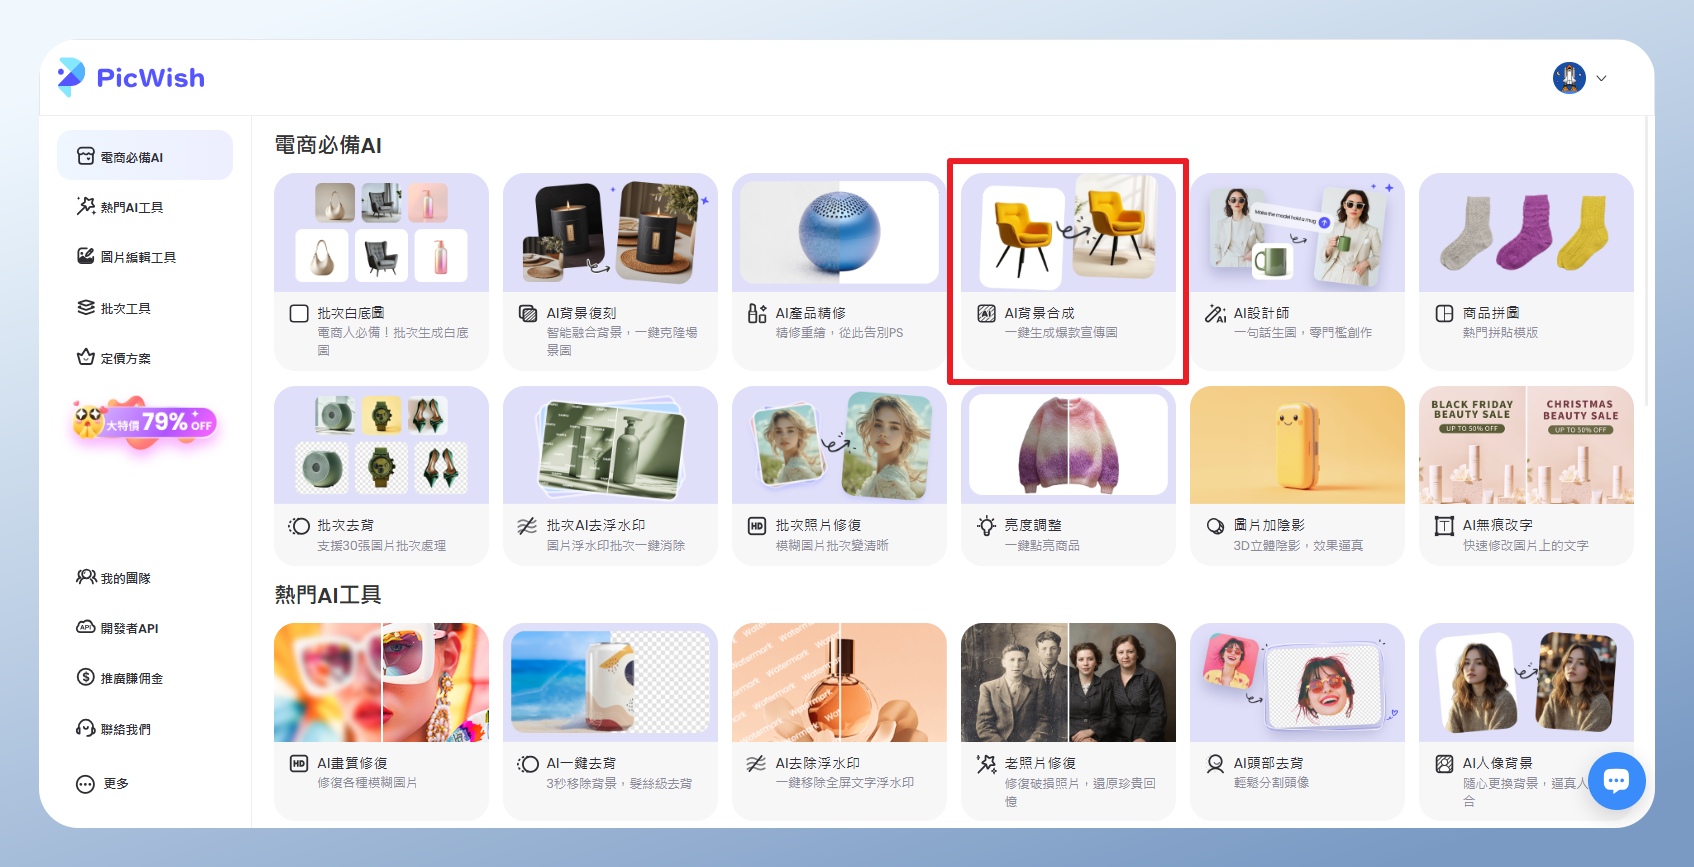Click the 79% OFF promotion banner
1694x867 pixels.
click(x=144, y=423)
